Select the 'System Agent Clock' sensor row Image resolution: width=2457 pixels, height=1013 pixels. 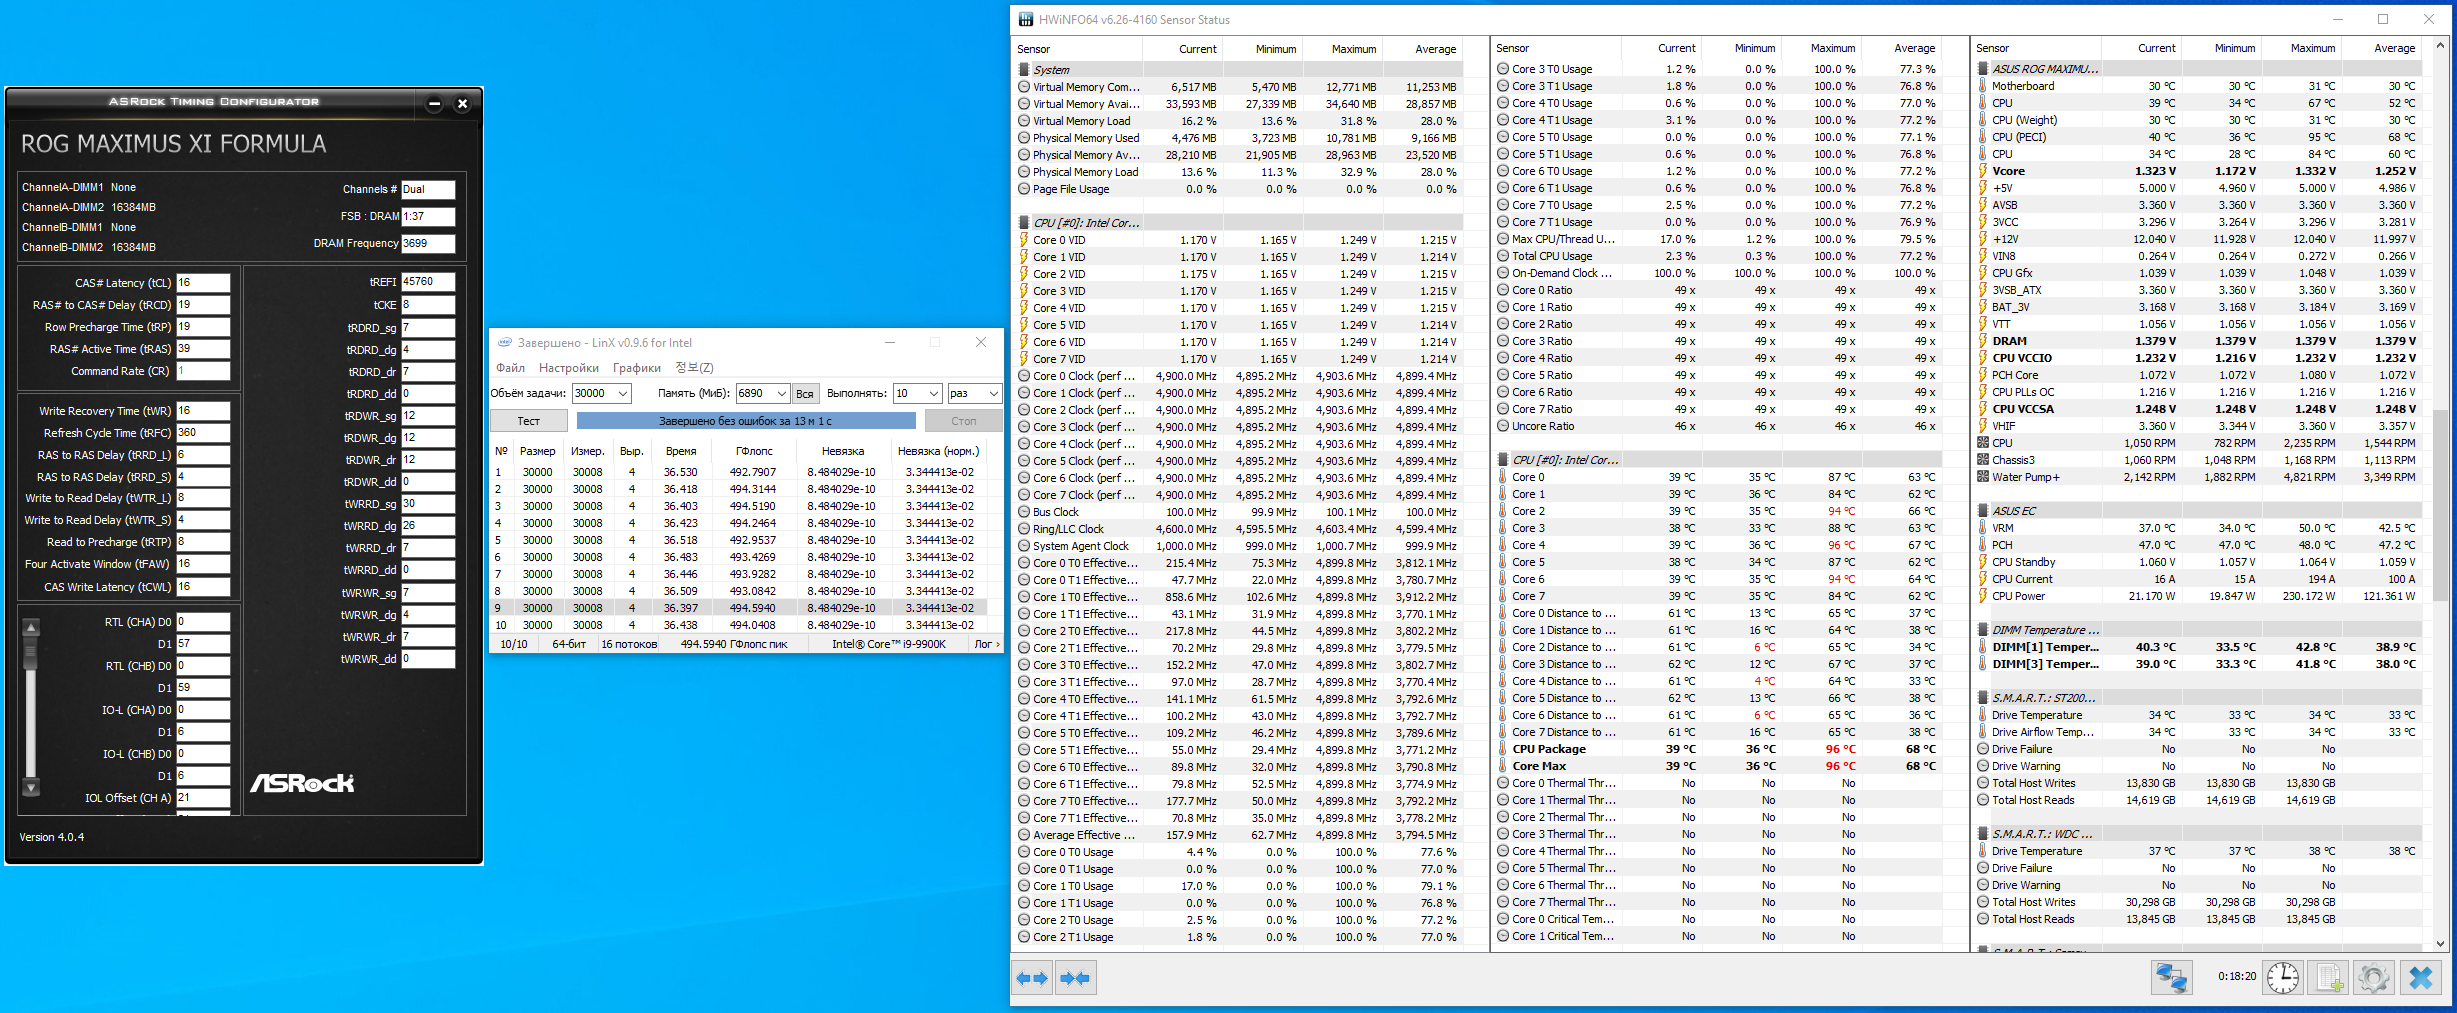pyautogui.click(x=1239, y=546)
